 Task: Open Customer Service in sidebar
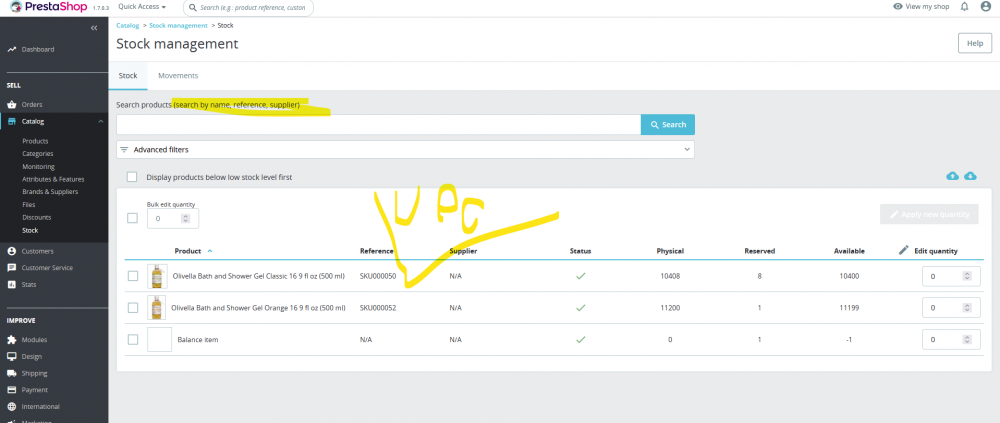point(47,268)
